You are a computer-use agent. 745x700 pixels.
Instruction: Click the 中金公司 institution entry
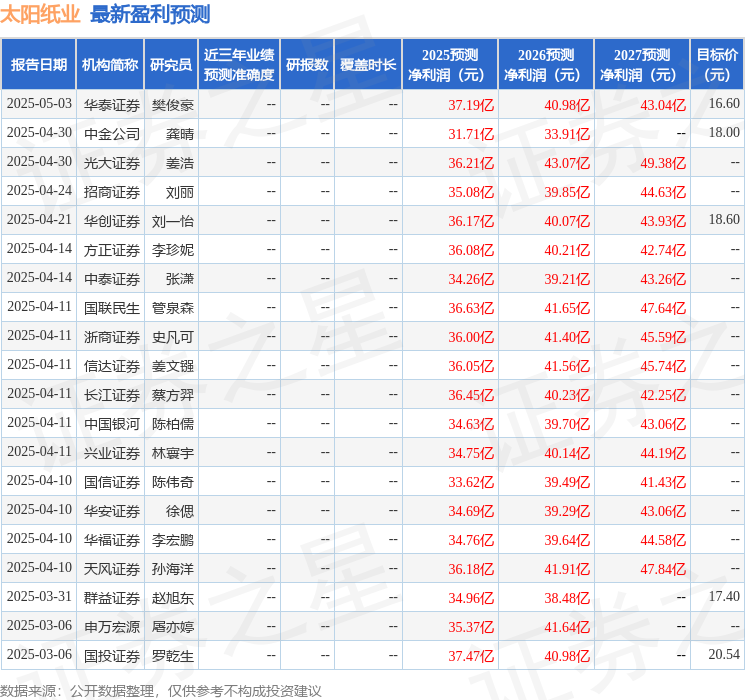(x=111, y=133)
